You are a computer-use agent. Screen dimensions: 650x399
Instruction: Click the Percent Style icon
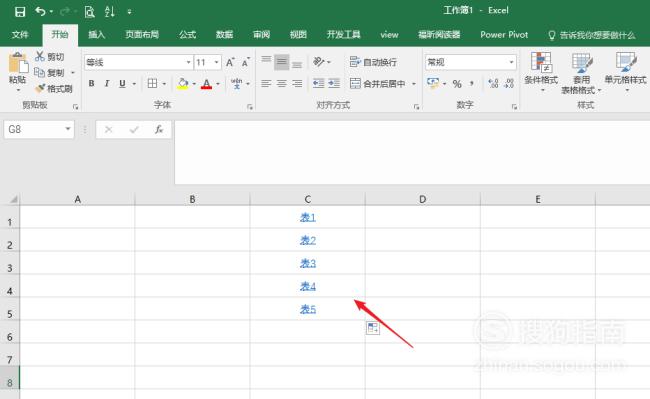coord(457,84)
